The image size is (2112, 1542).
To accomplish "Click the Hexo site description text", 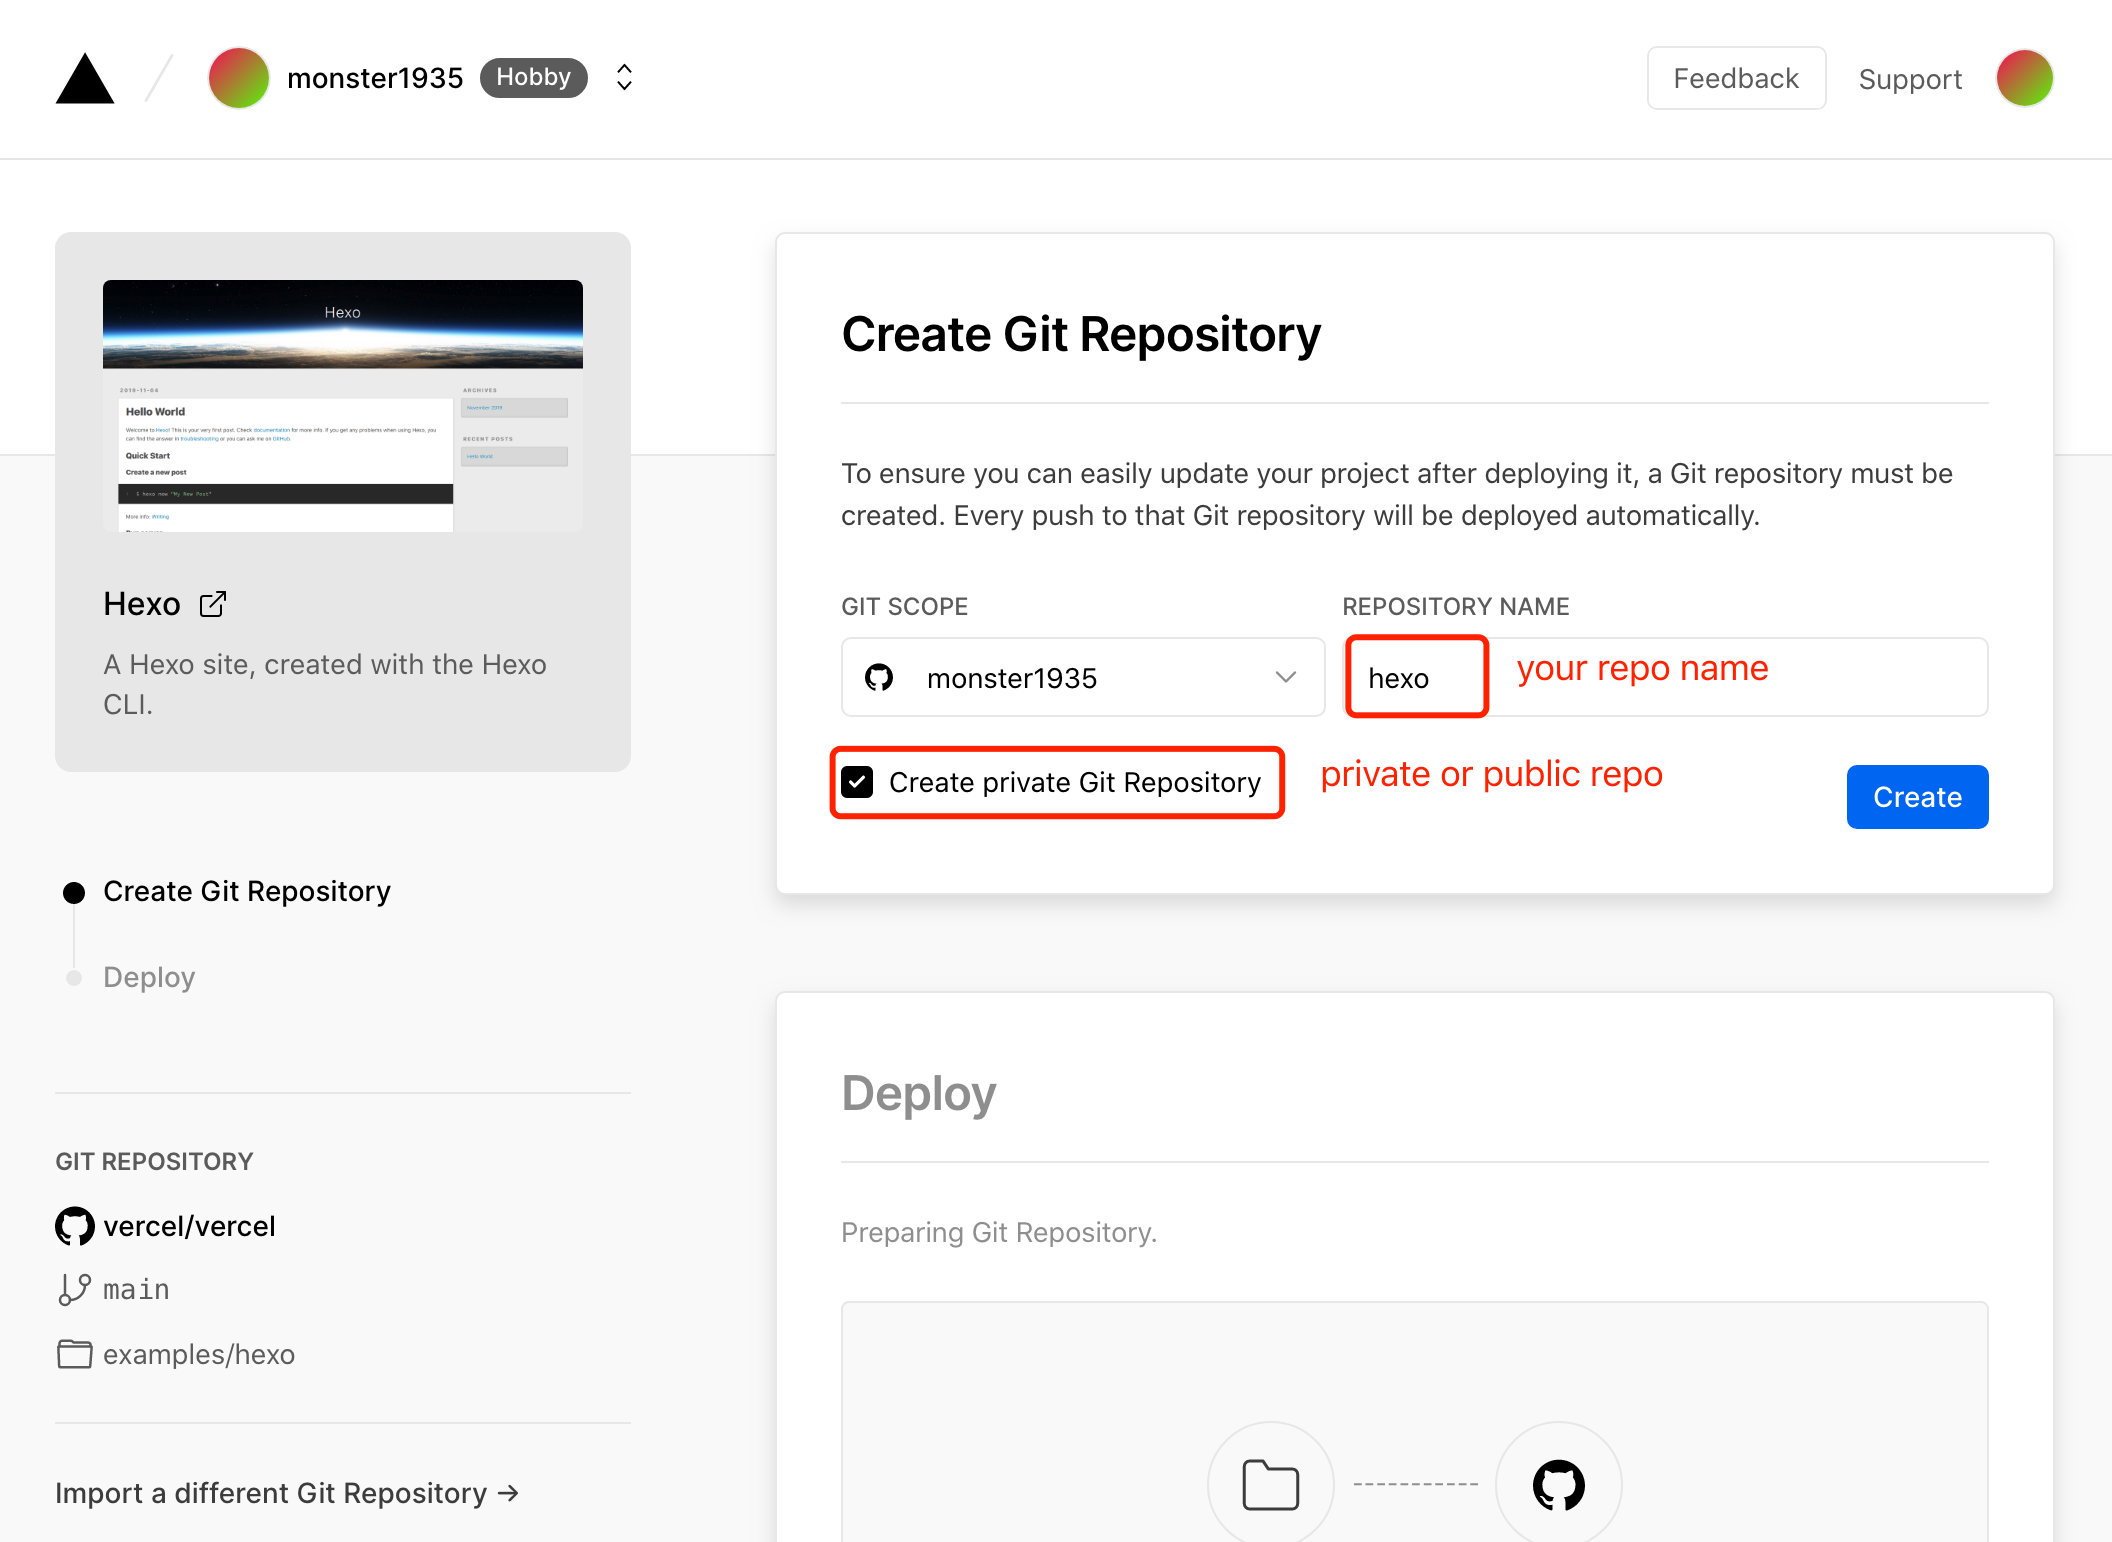I will click(x=325, y=684).
